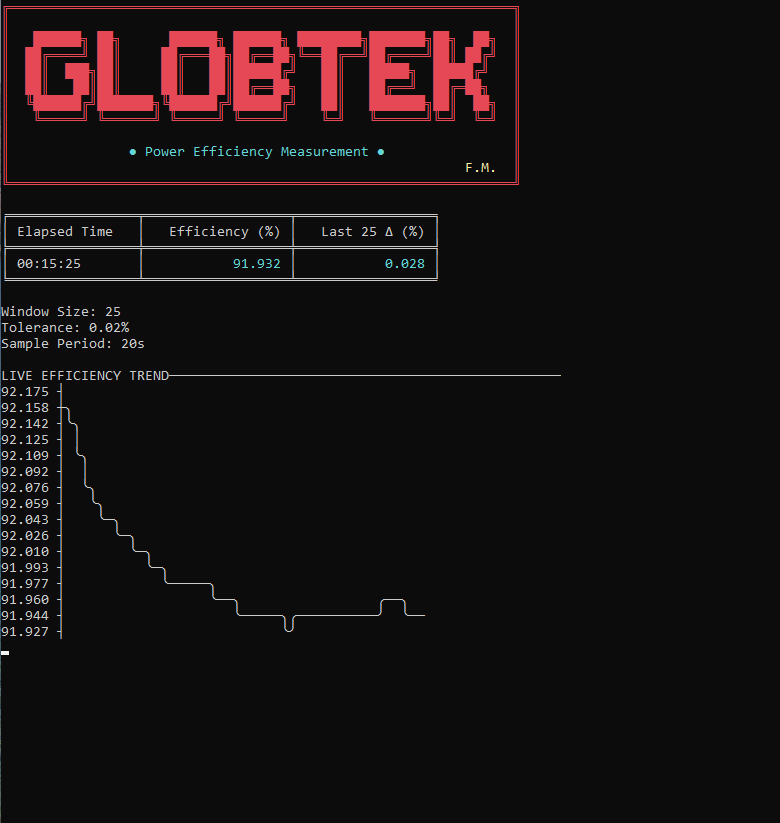The width and height of the screenshot is (780, 823).
Task: Click the Efficiency (%) column header
Action: click(225, 231)
